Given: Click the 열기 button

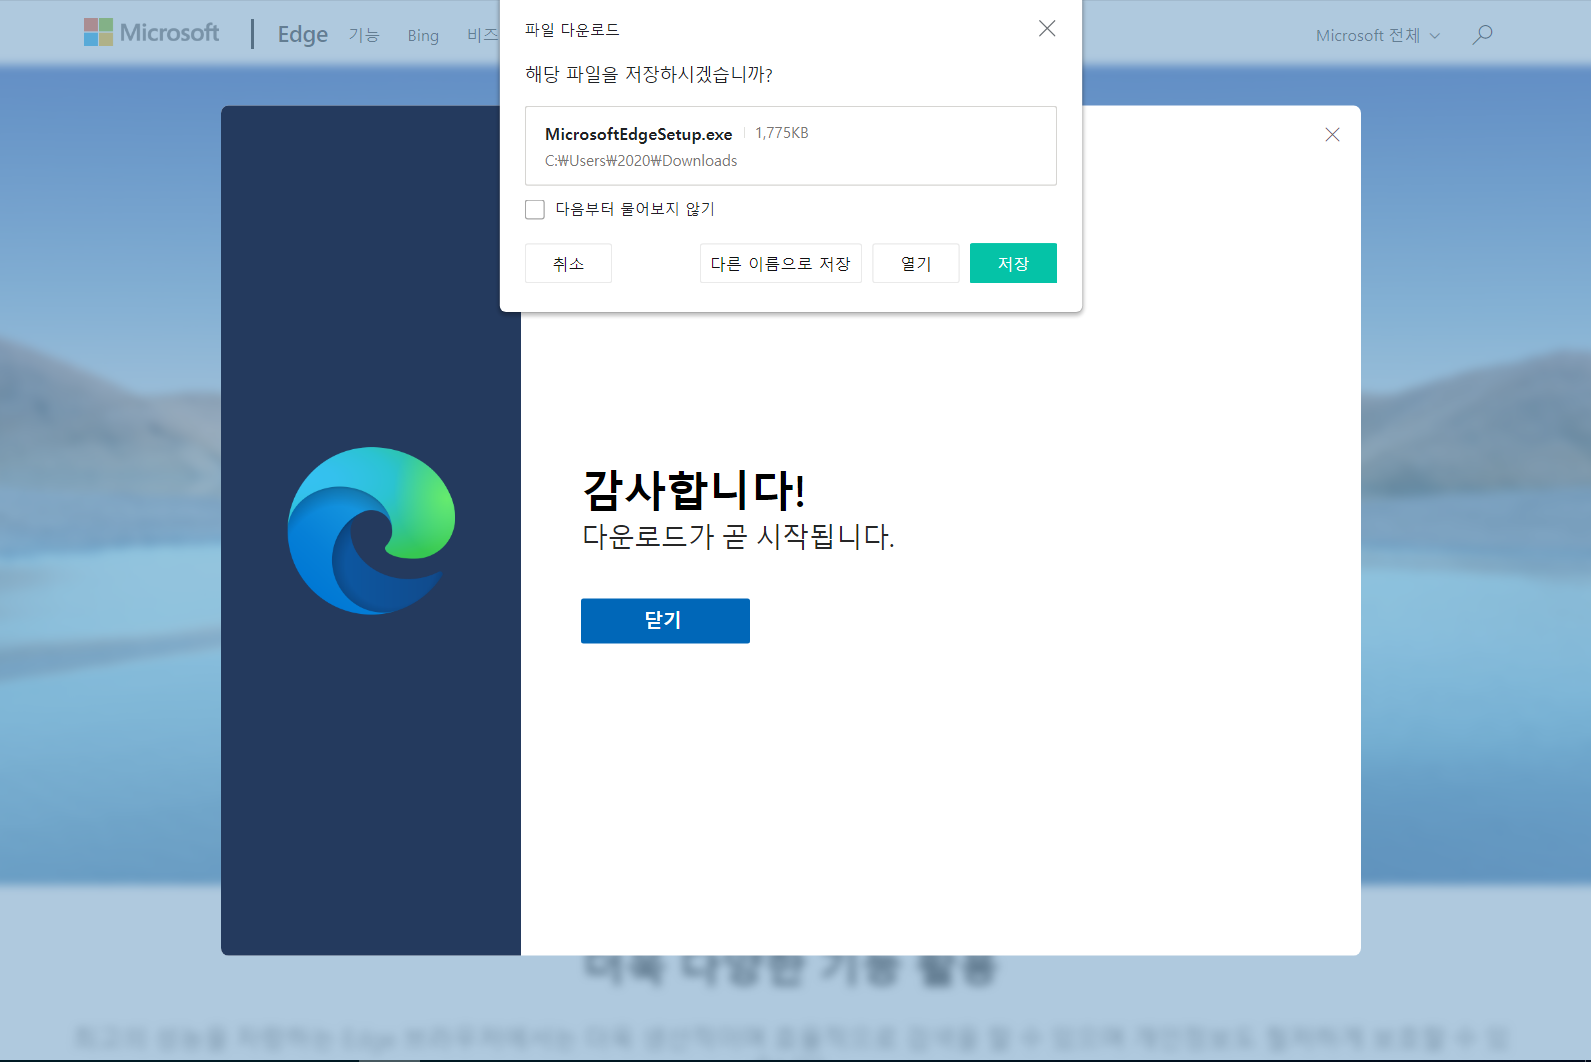Looking at the screenshot, I should click(x=916, y=263).
